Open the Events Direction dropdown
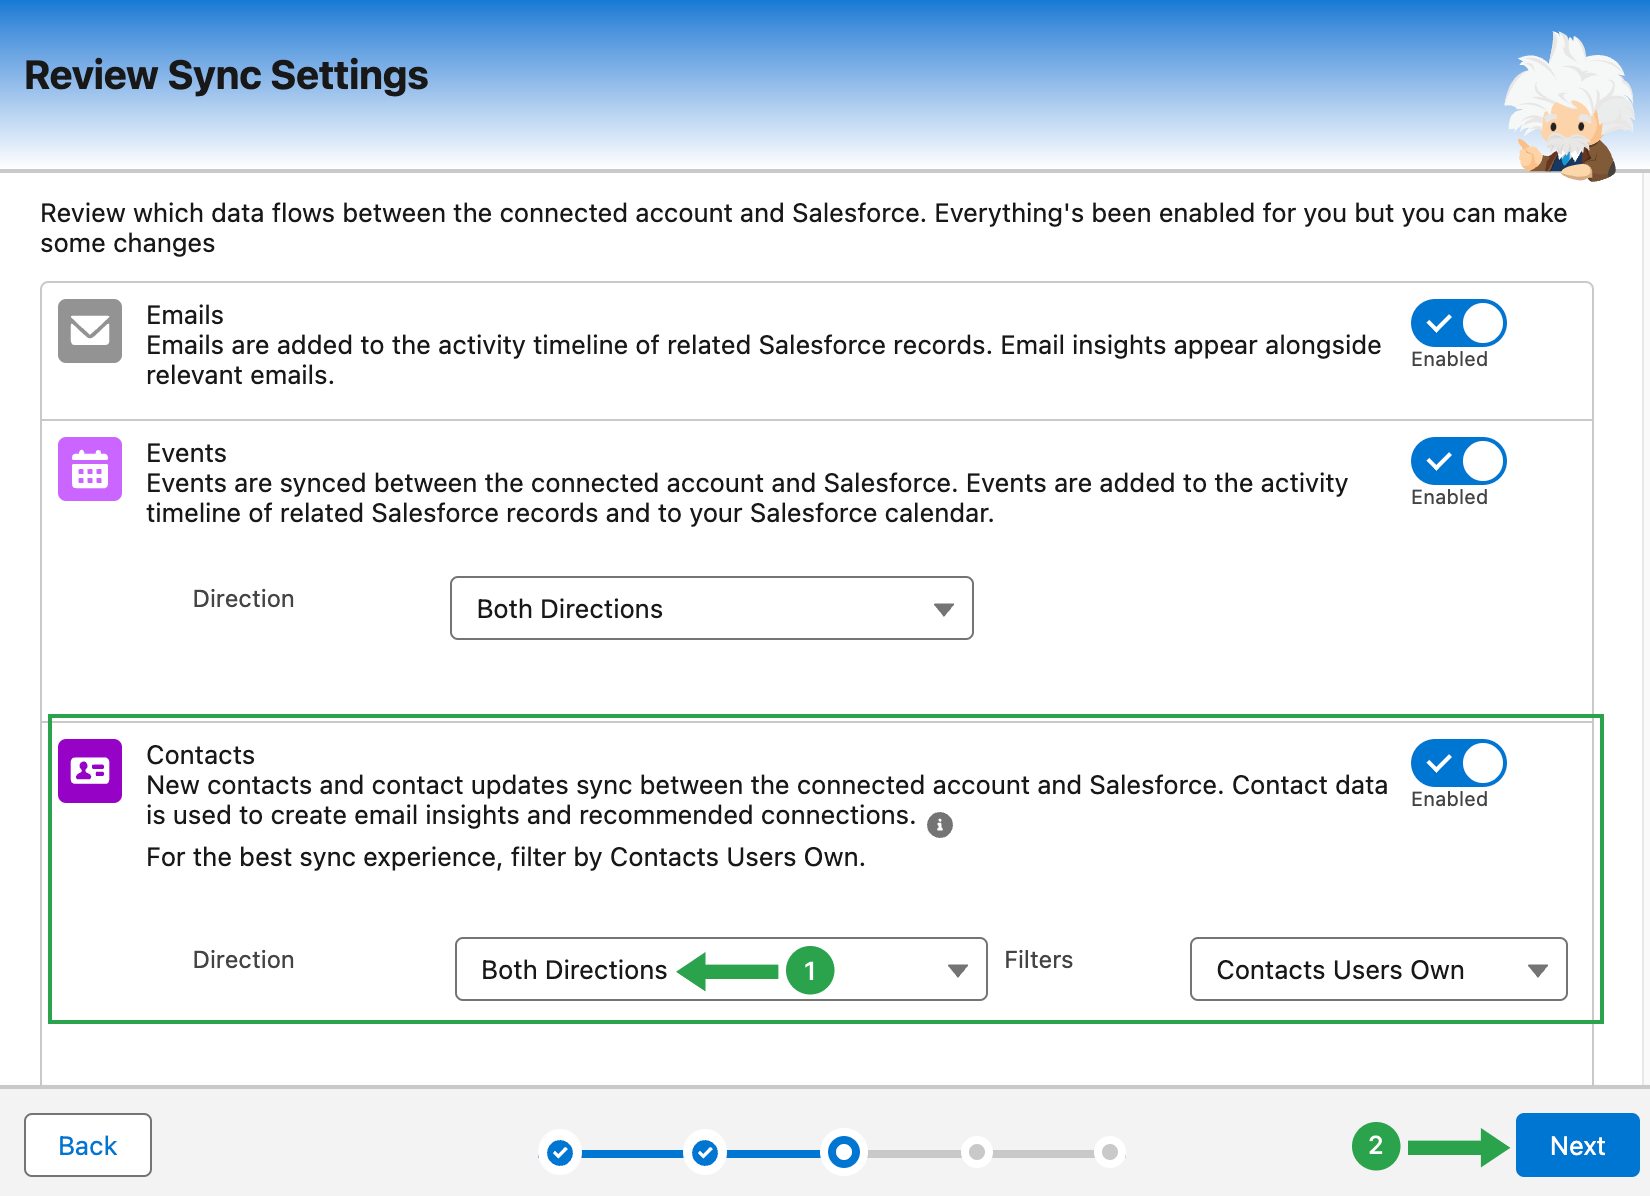This screenshot has height=1196, width=1650. click(712, 608)
